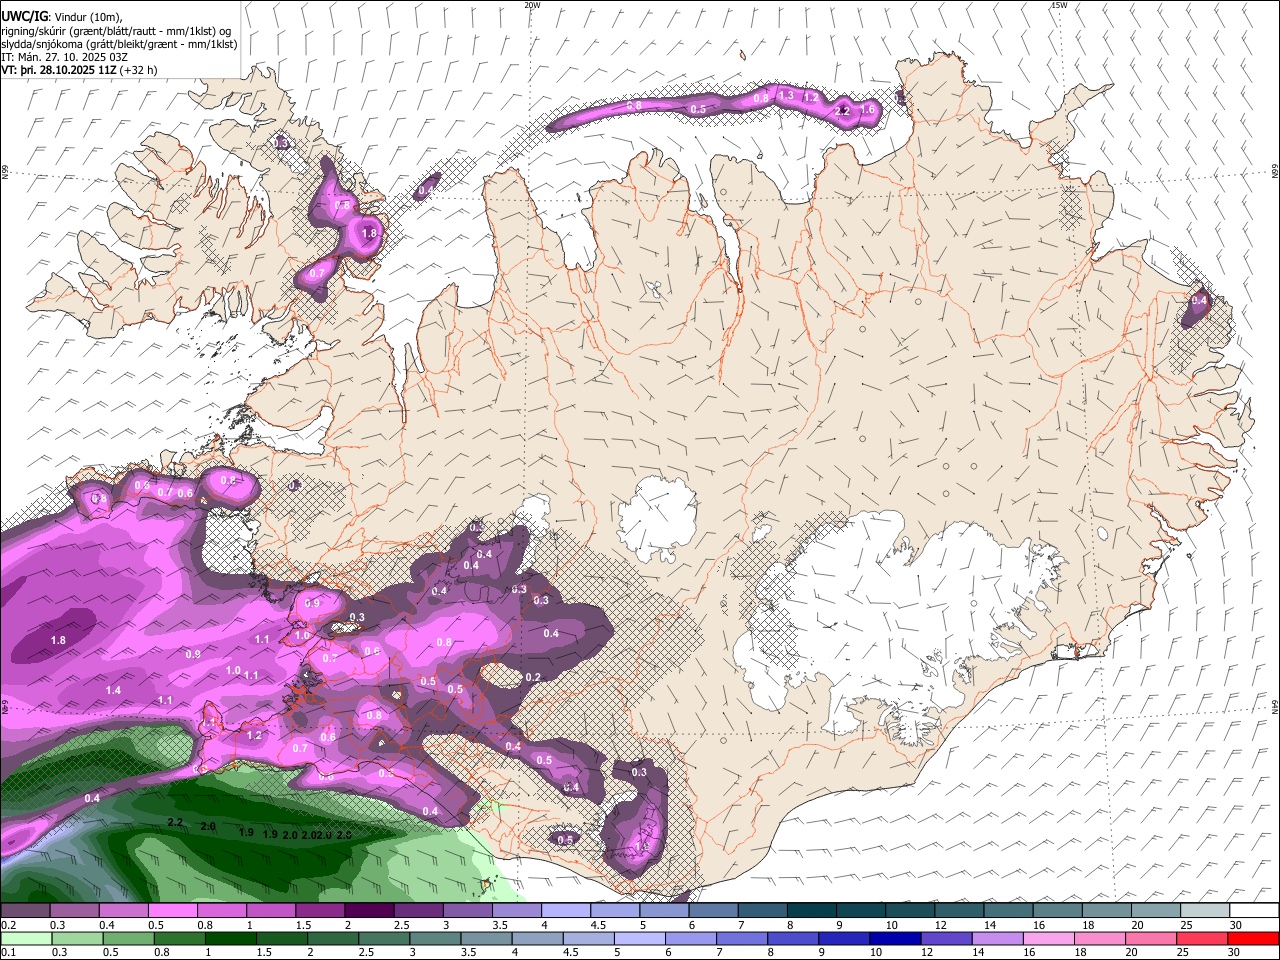Select darkest purple upper legend swatch at 2
This screenshot has height=960, width=1280.
click(x=369, y=911)
